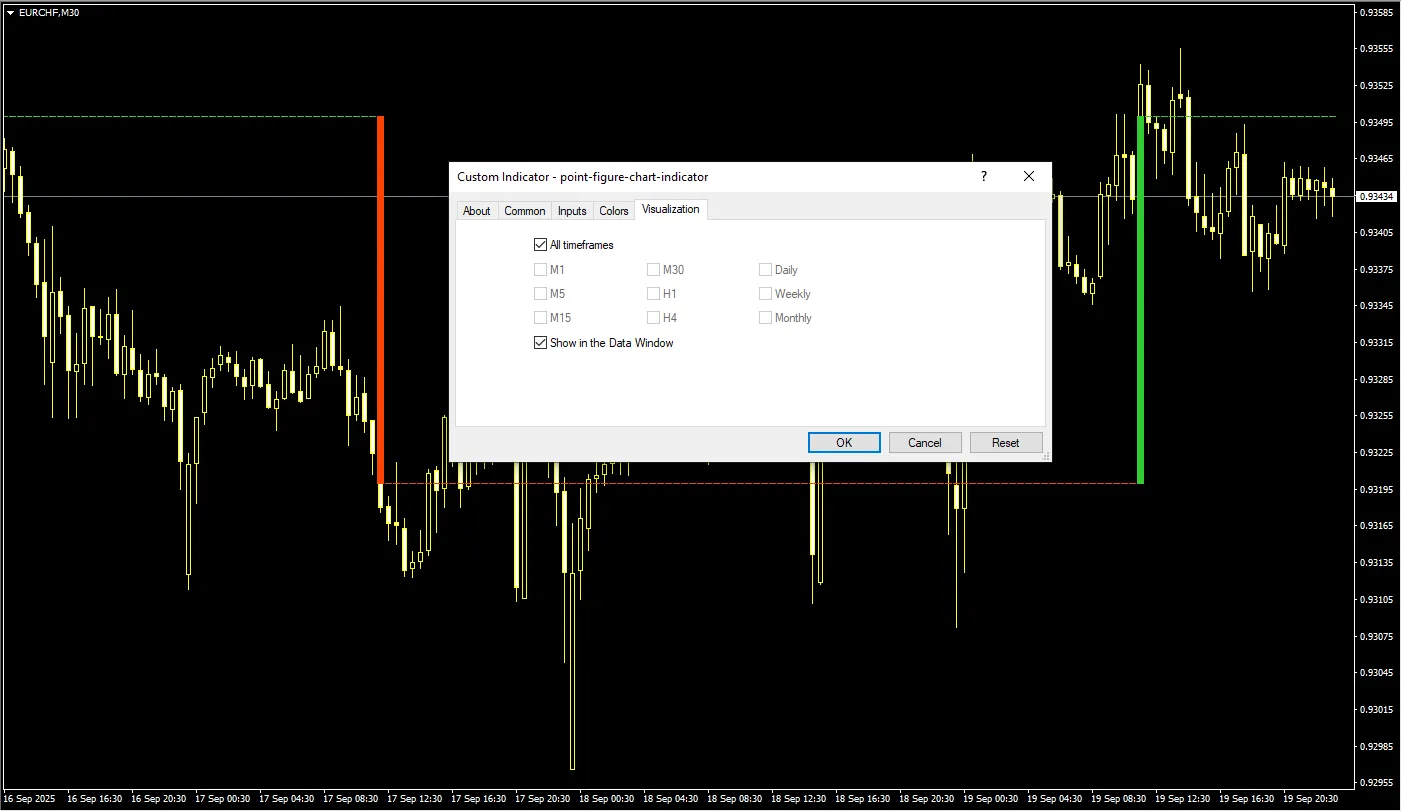Confirm the dialog with OK
The width and height of the screenshot is (1402, 812).
[x=844, y=443]
